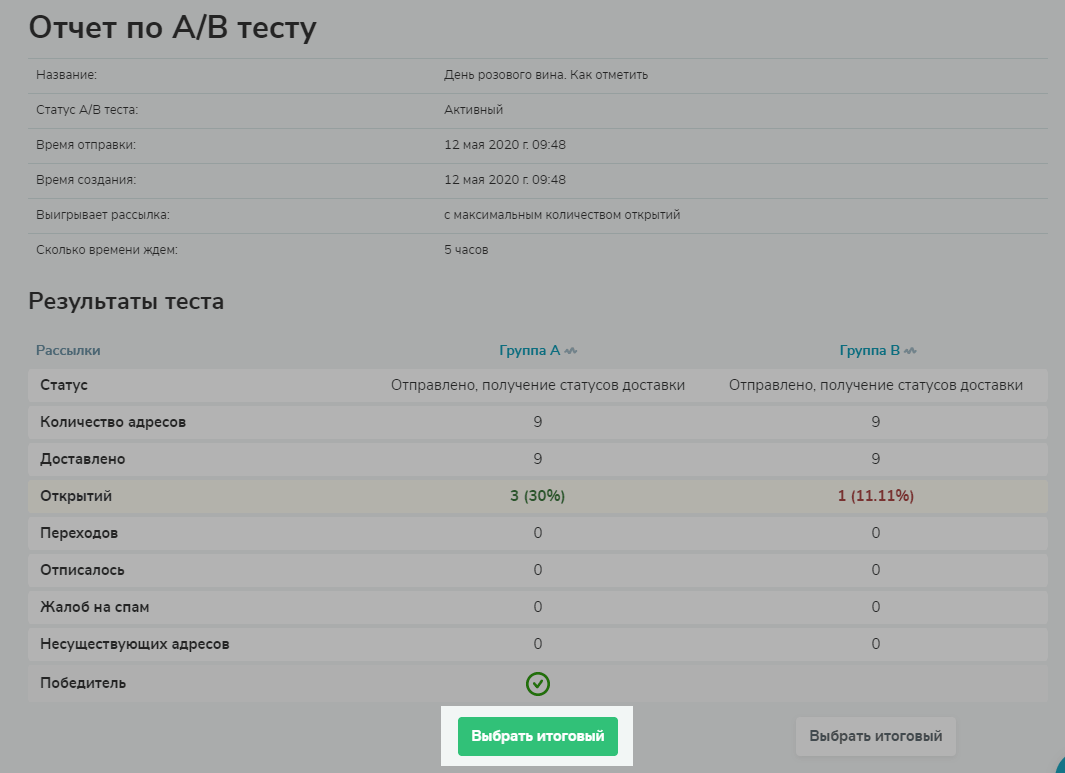This screenshot has width=1065, height=773.
Task: Click the Активный status value
Action: click(473, 110)
